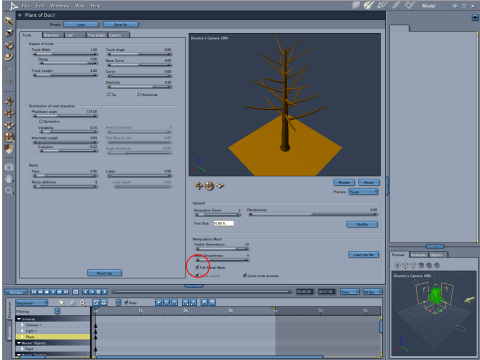Toggle the Full-Detail Mesh checkbox
The height and width of the screenshot is (360, 480).
click(x=197, y=267)
